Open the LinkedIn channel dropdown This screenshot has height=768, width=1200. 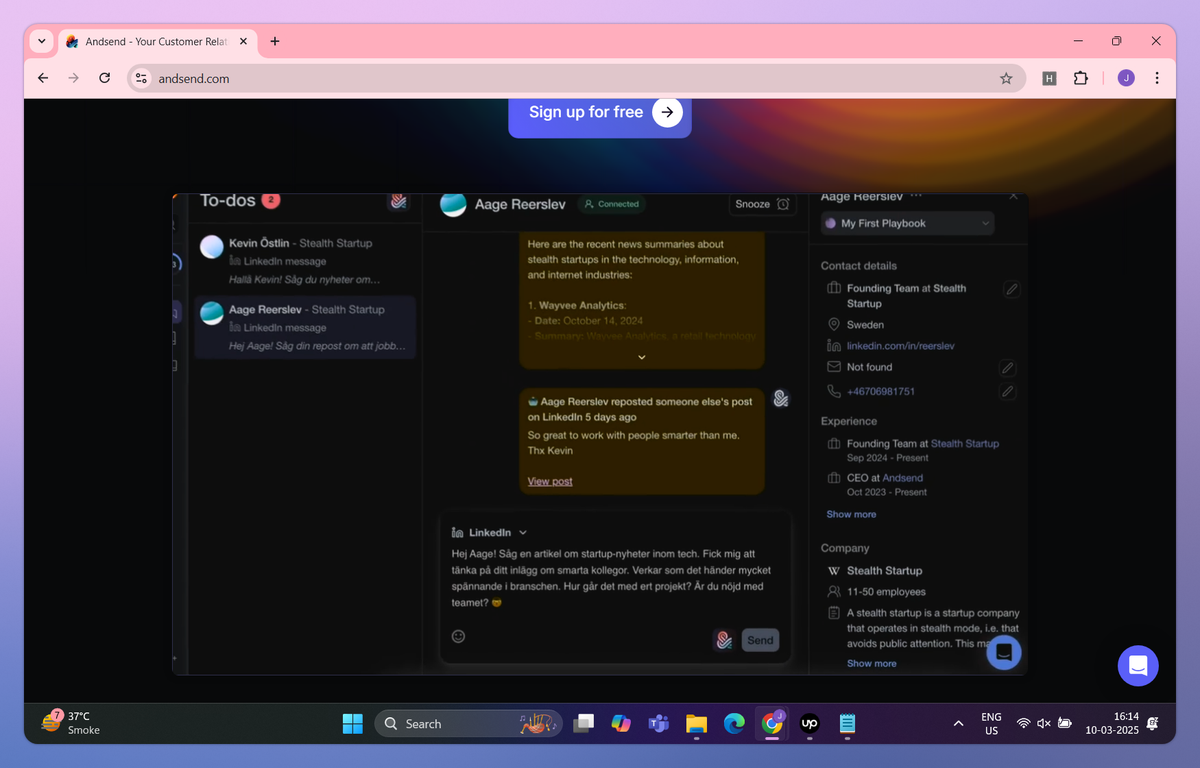(489, 533)
